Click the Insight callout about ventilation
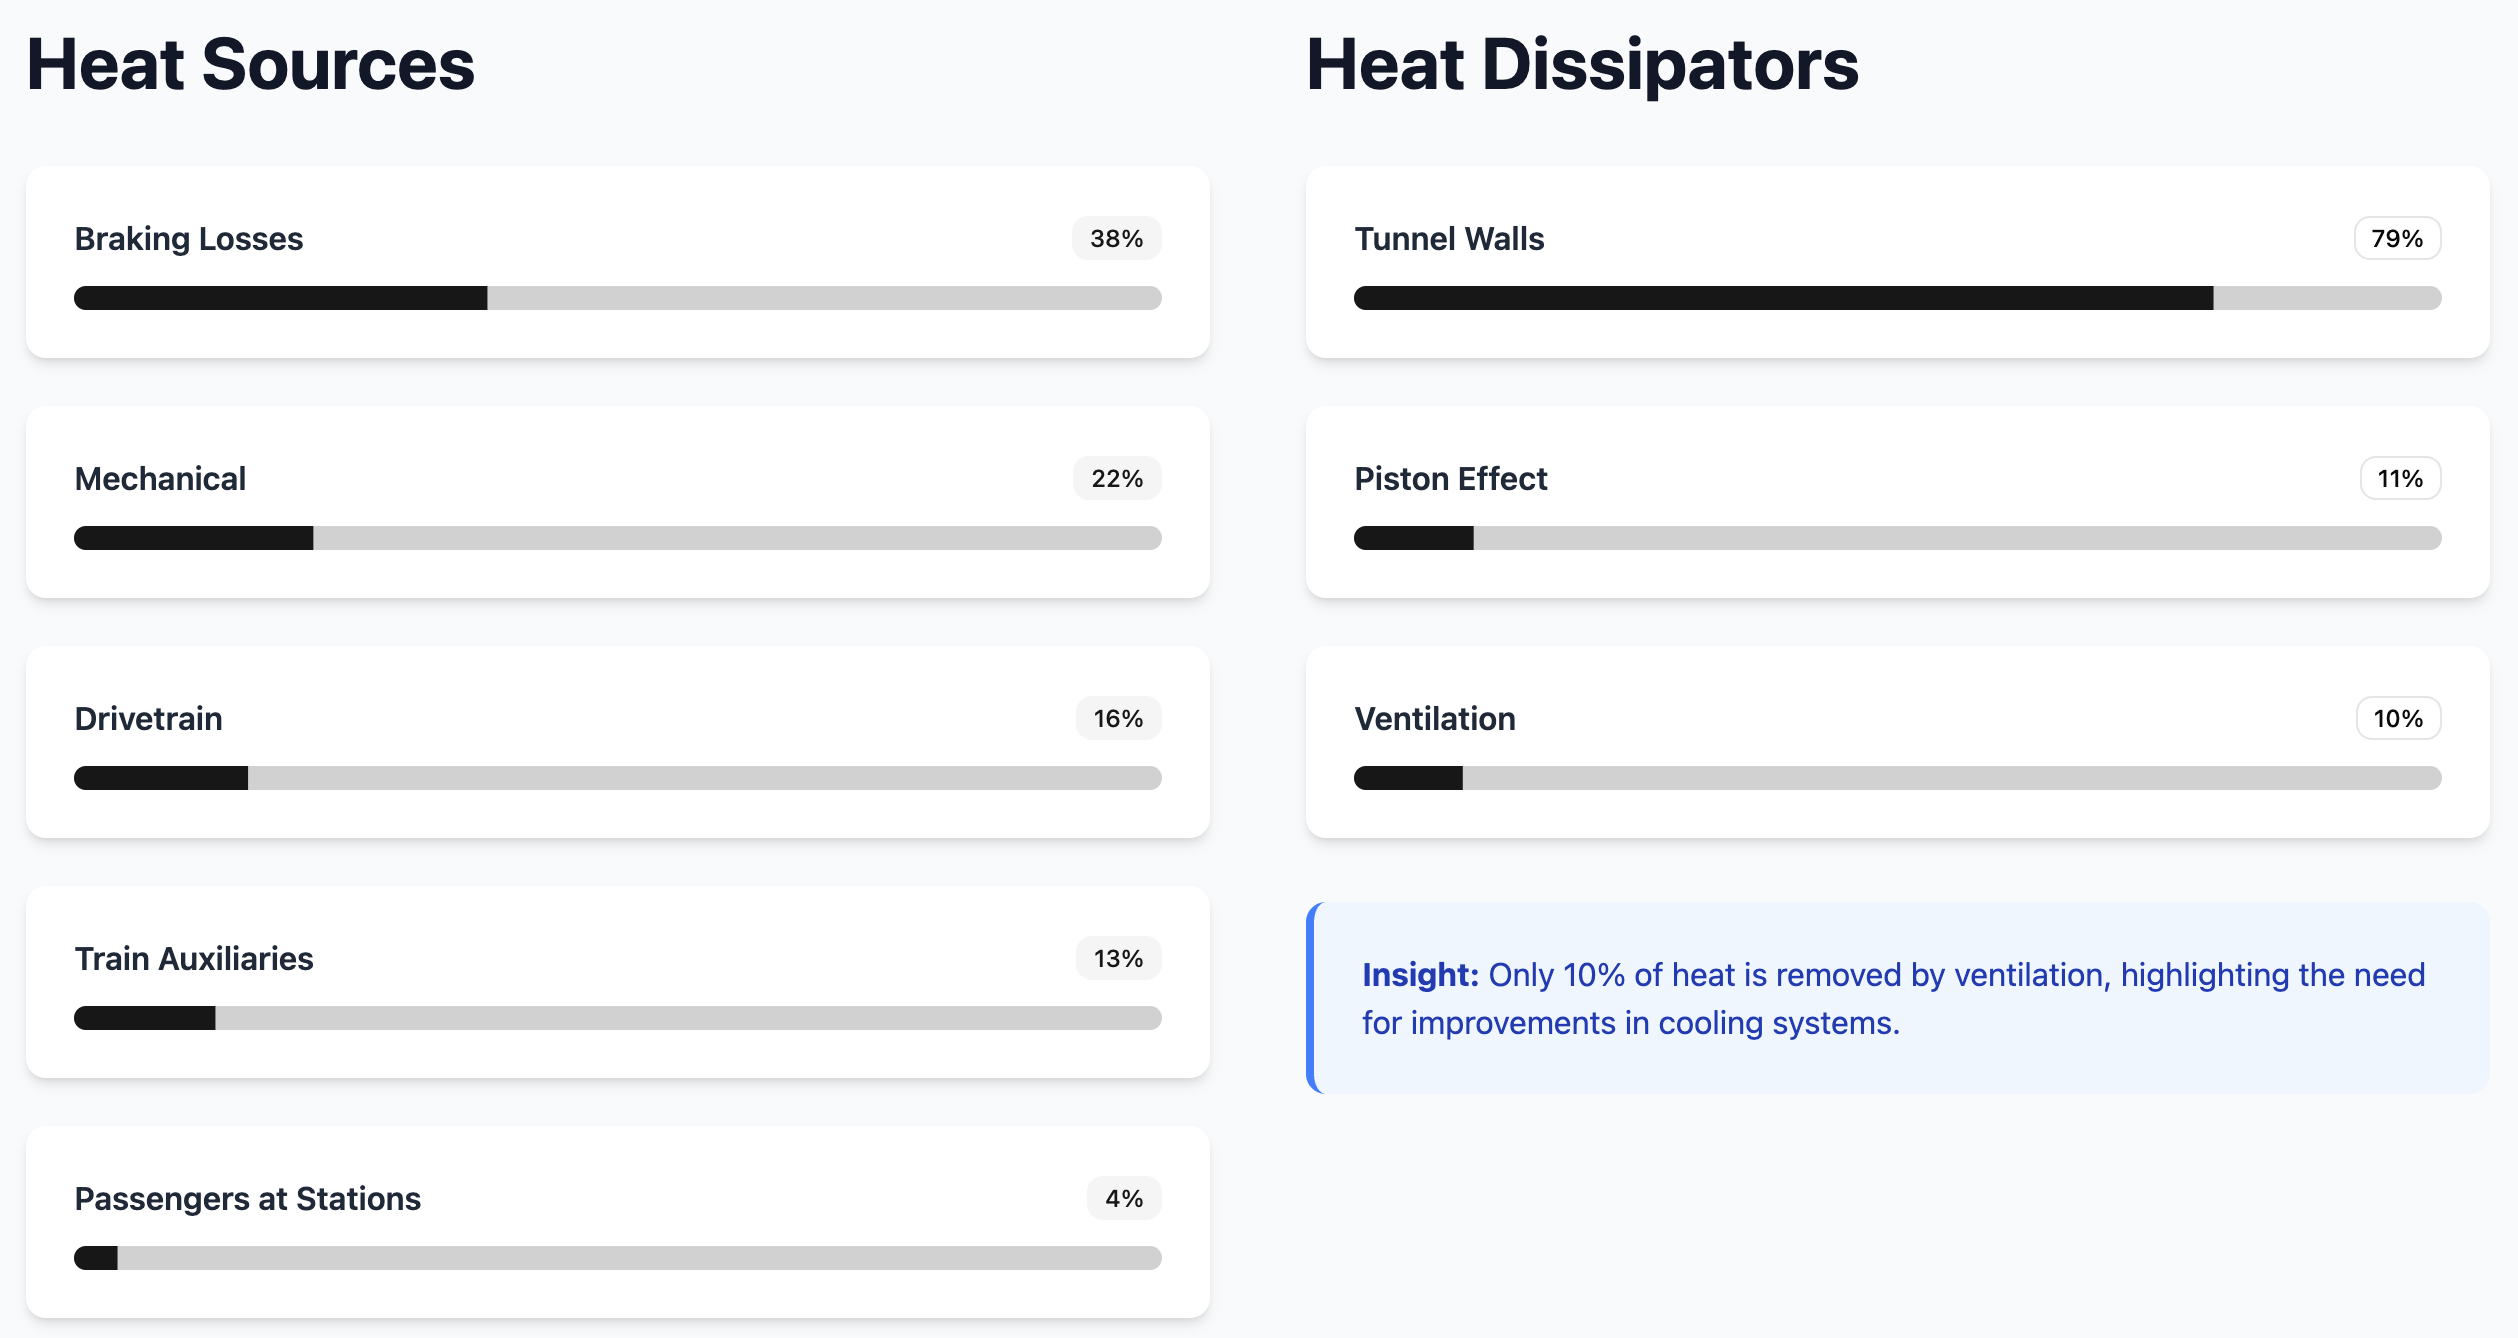The height and width of the screenshot is (1338, 2518). pos(1898,998)
